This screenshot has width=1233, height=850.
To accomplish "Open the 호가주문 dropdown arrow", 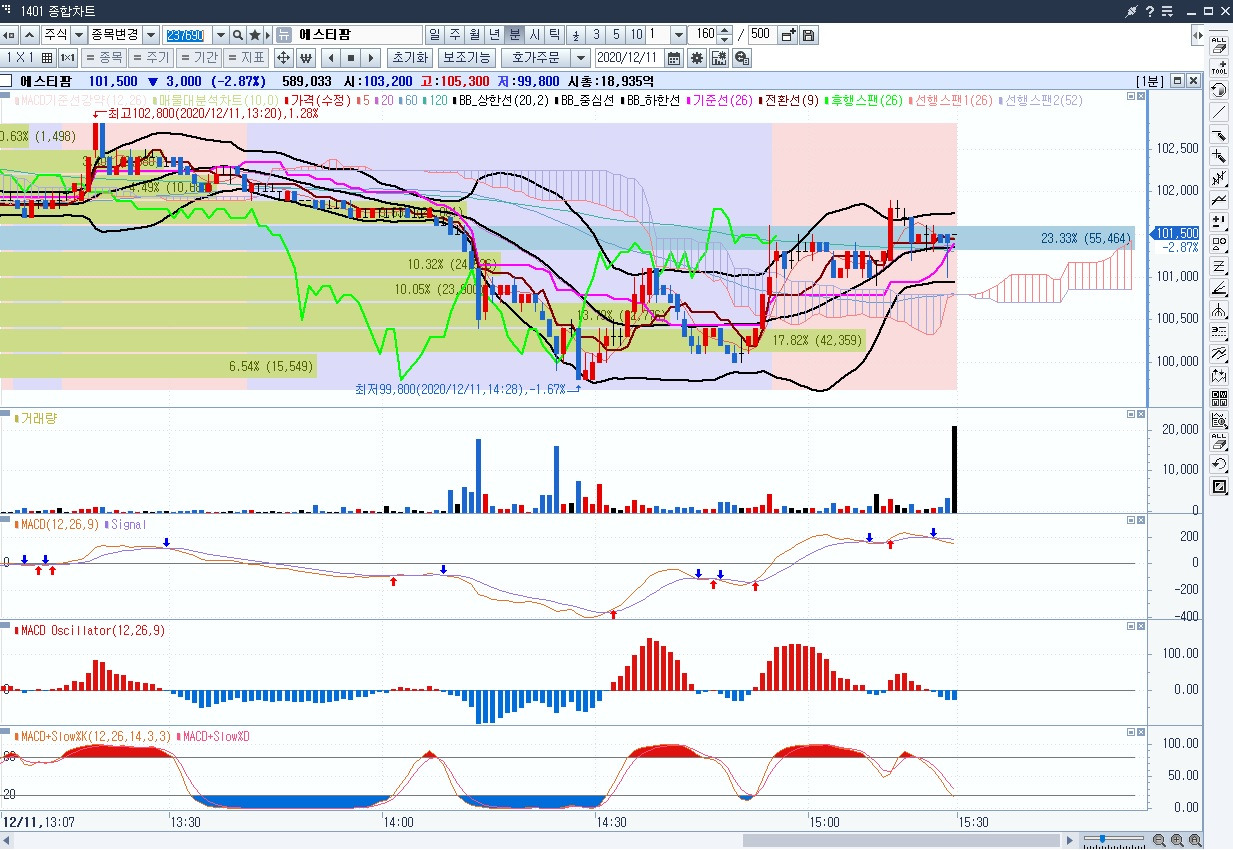I will click(x=582, y=58).
